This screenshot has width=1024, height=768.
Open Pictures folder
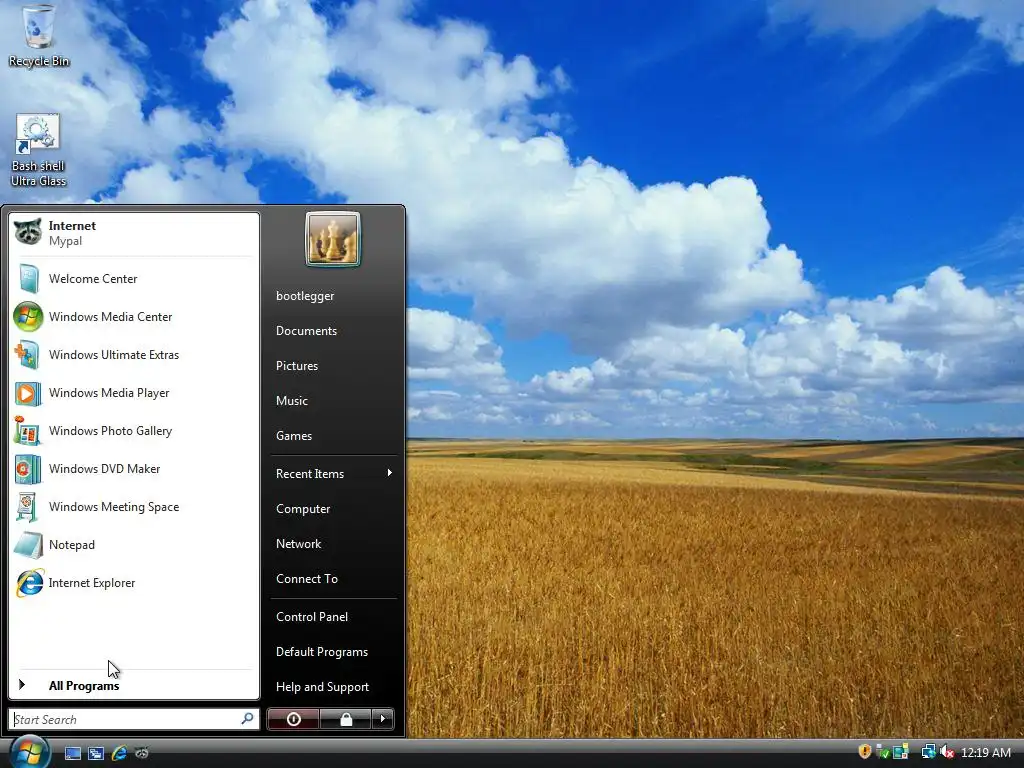click(x=333, y=366)
